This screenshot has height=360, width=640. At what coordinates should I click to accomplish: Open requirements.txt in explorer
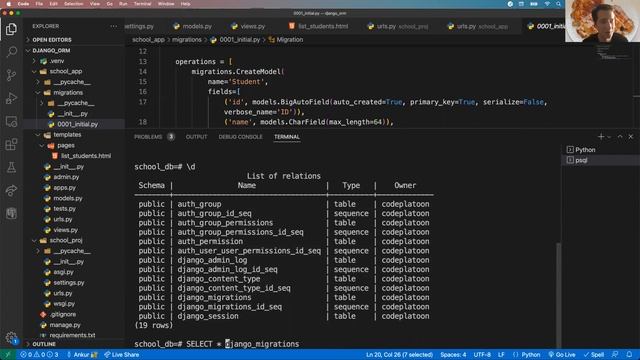[x=72, y=336]
